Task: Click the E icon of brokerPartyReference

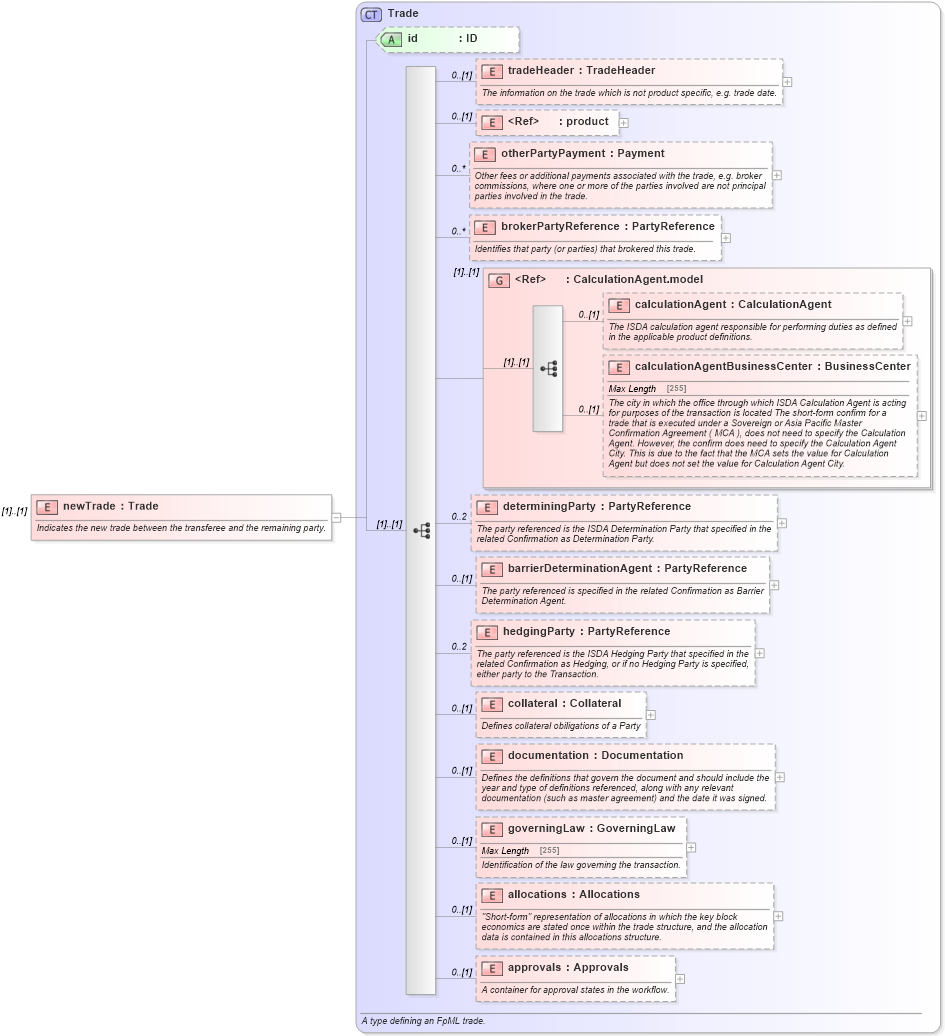Action: tap(484, 227)
